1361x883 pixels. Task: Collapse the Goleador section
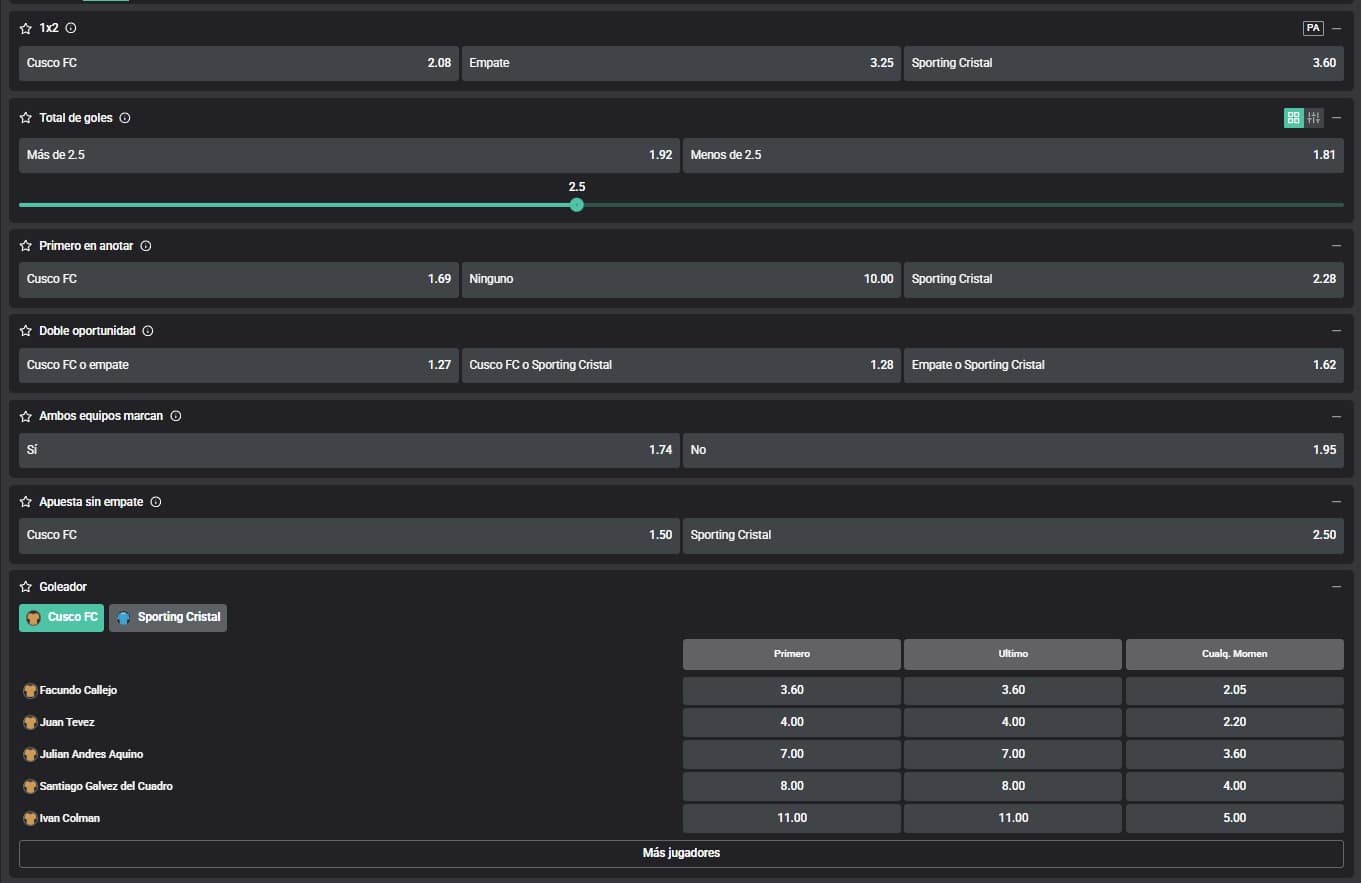1337,587
